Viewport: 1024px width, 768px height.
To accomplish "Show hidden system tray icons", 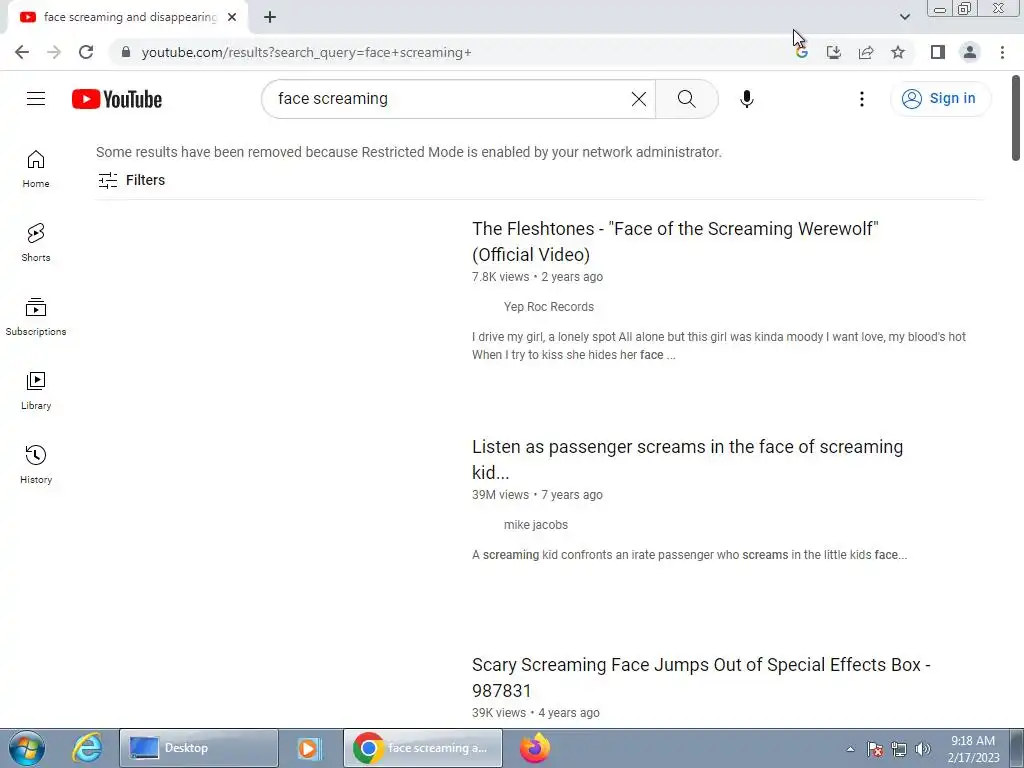I will (x=850, y=749).
